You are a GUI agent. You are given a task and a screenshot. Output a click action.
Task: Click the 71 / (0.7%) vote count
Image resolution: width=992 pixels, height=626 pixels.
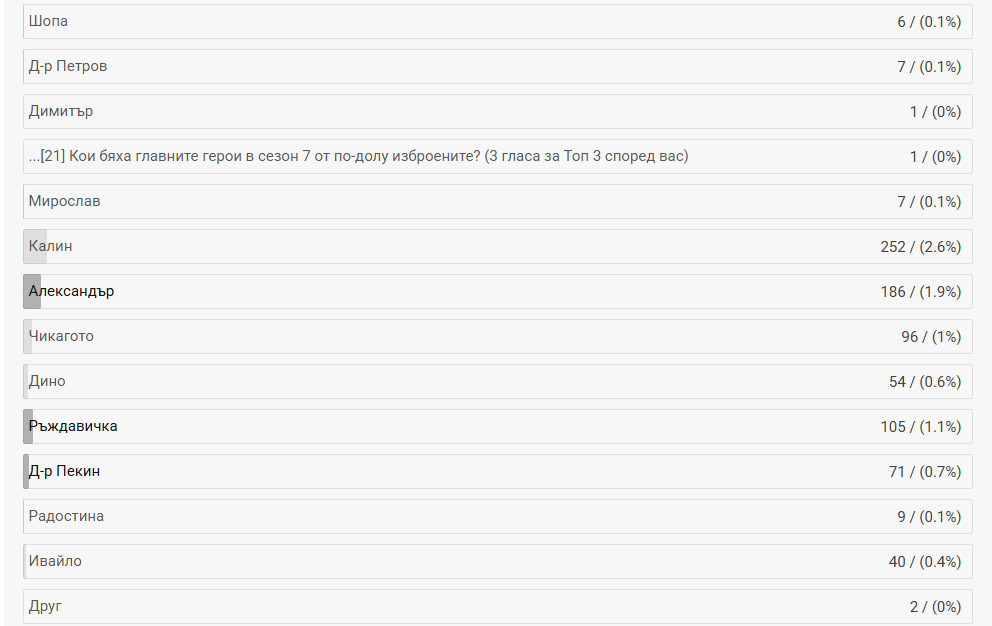point(924,472)
